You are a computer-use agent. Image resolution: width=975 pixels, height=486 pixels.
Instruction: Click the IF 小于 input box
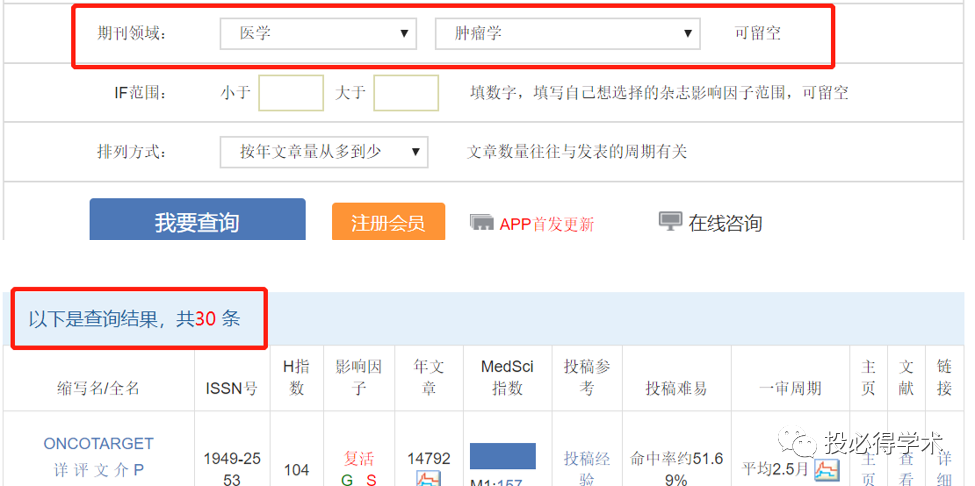291,93
